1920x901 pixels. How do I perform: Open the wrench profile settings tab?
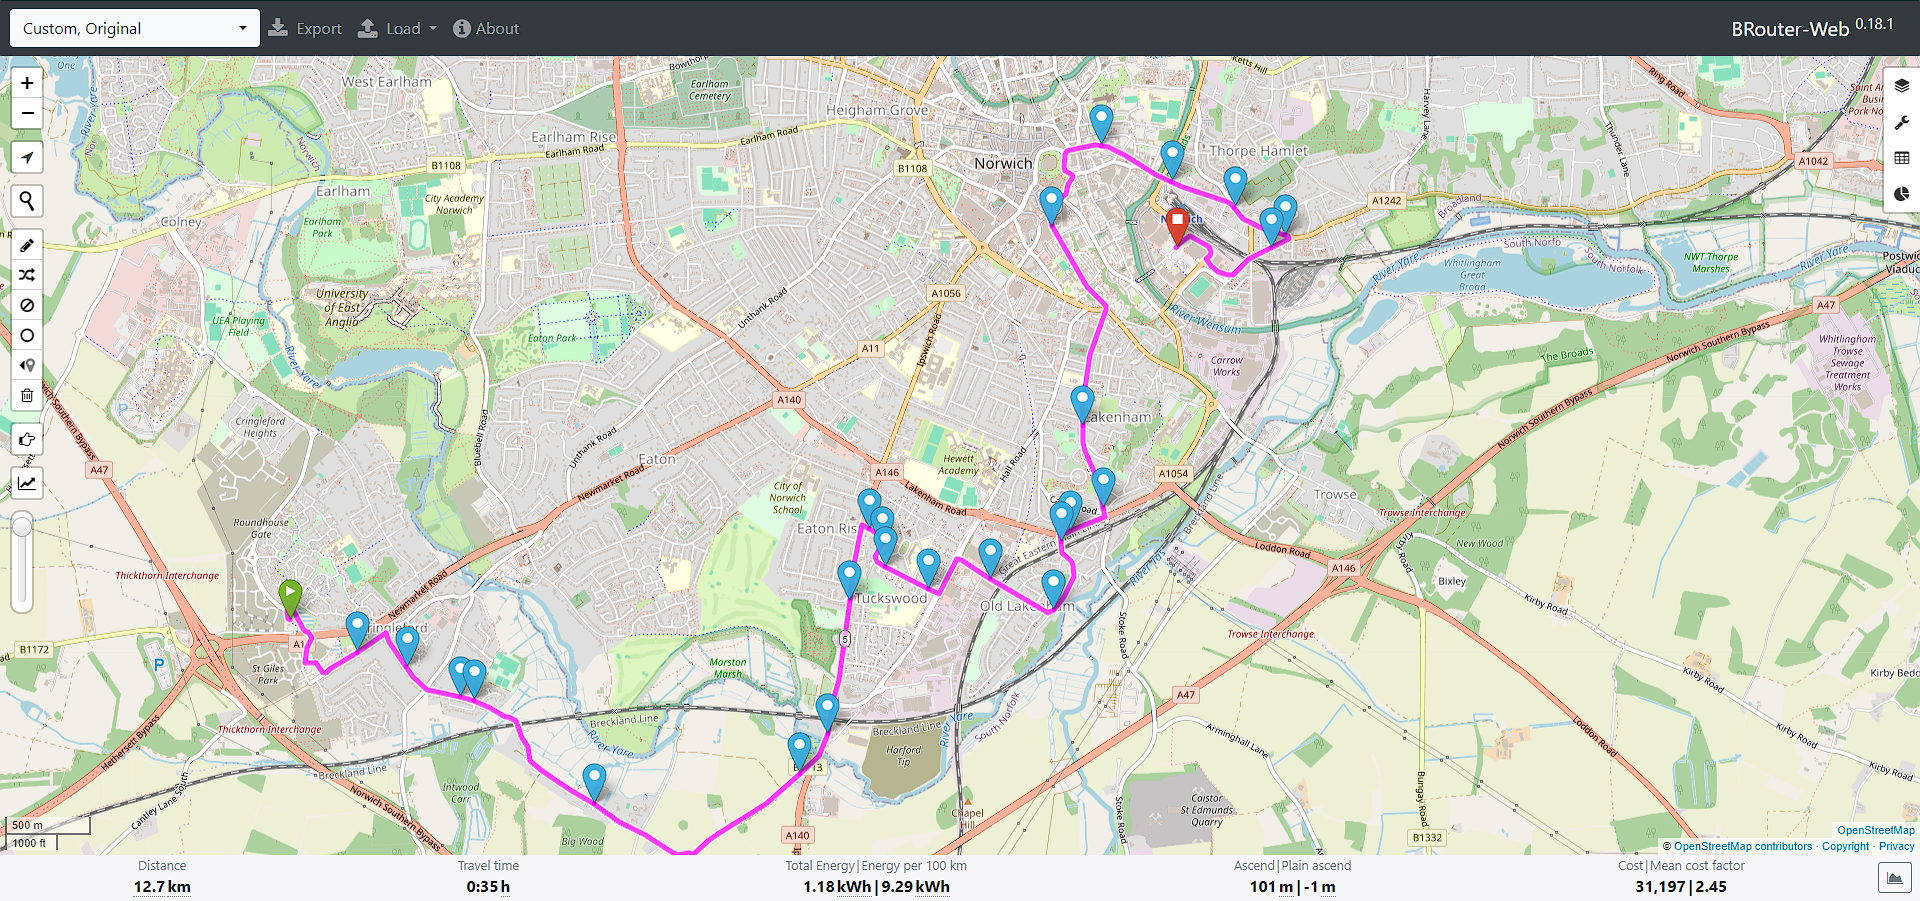[x=1901, y=122]
